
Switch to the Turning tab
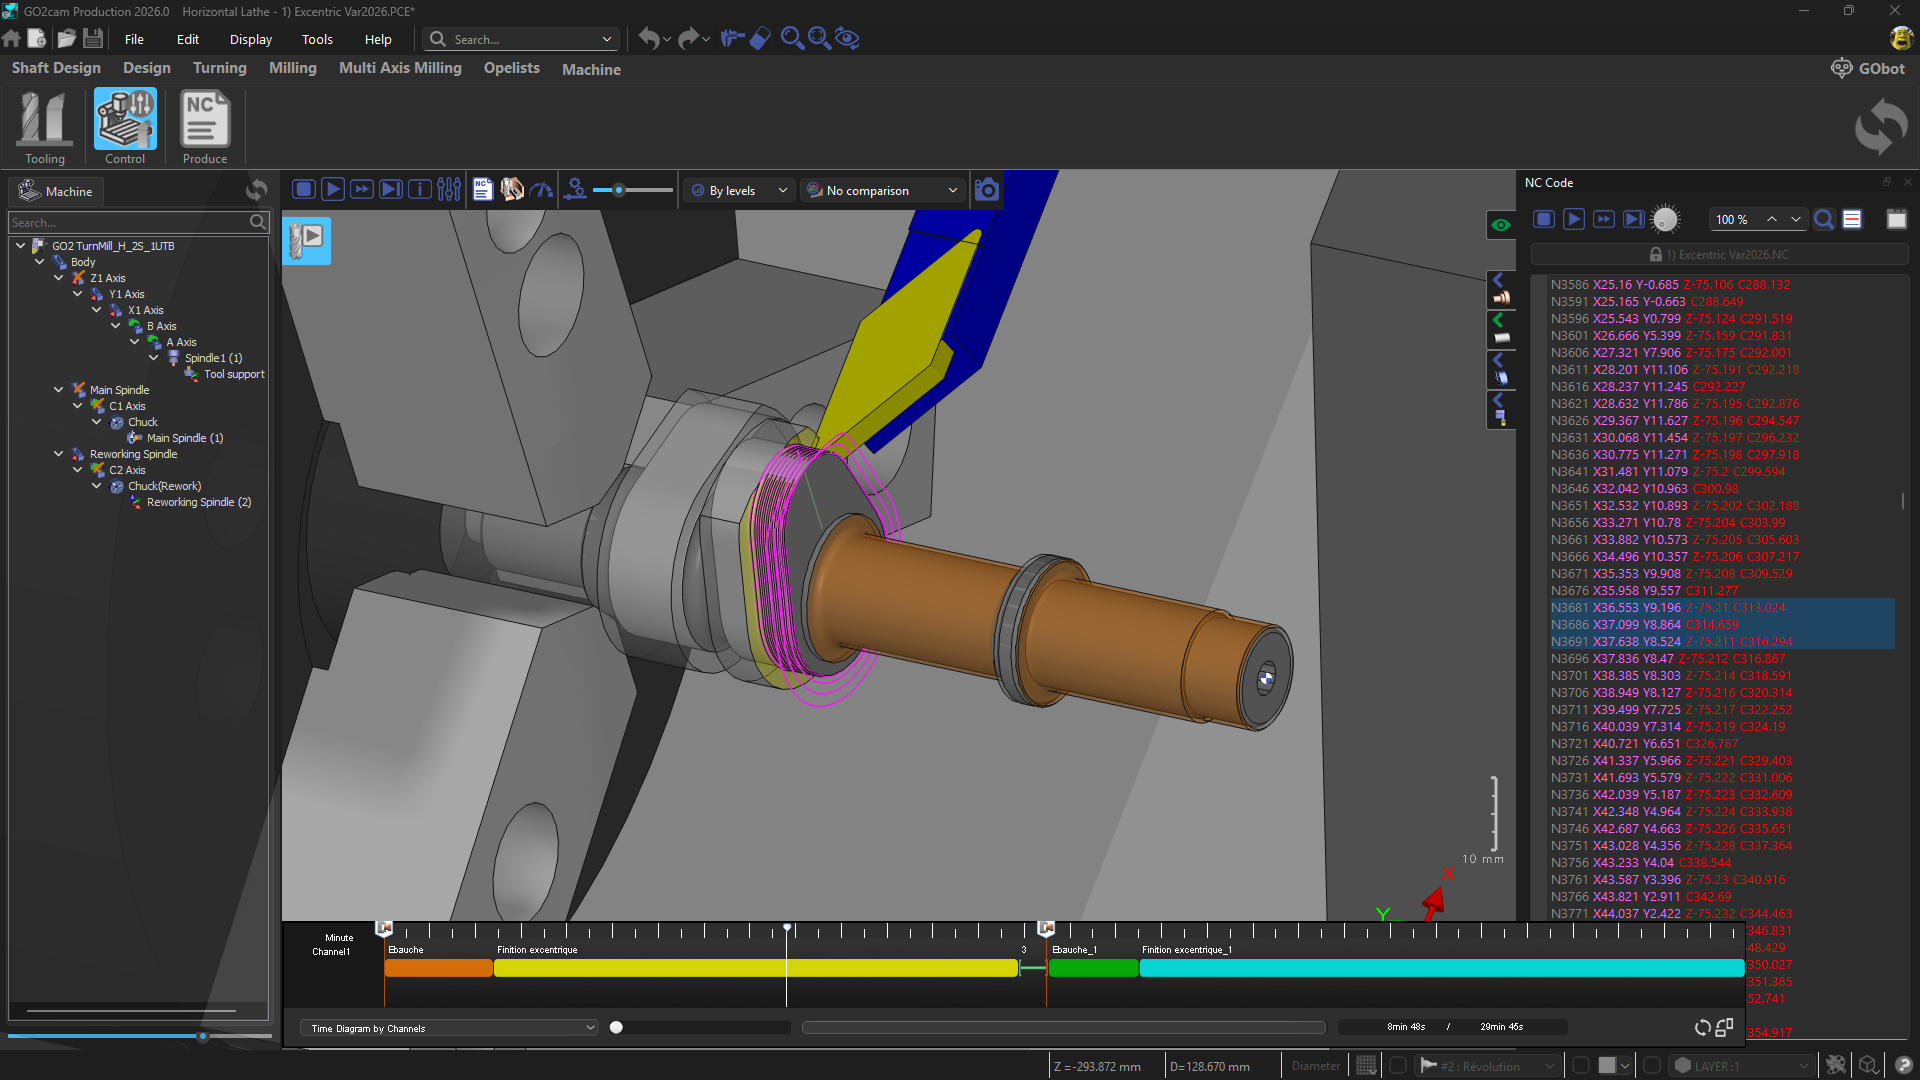tap(219, 68)
